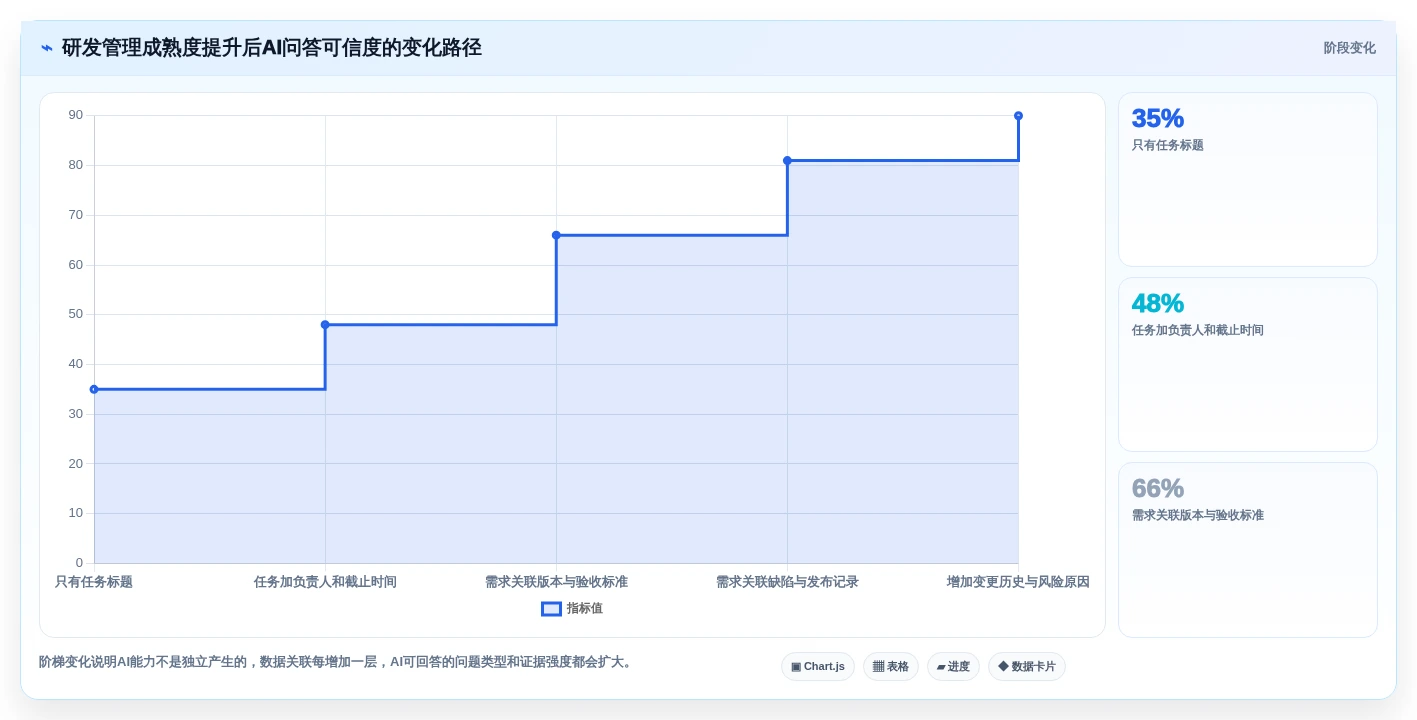Image resolution: width=1417 pixels, height=720 pixels.
Task: Click the y-axis tick label 50
Action: [x=76, y=314]
